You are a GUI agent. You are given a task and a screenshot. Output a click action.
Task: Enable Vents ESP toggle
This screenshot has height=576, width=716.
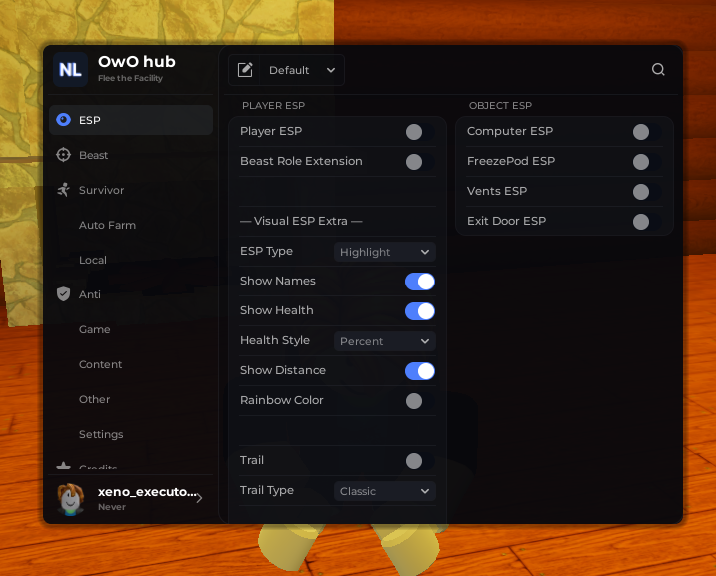647,192
